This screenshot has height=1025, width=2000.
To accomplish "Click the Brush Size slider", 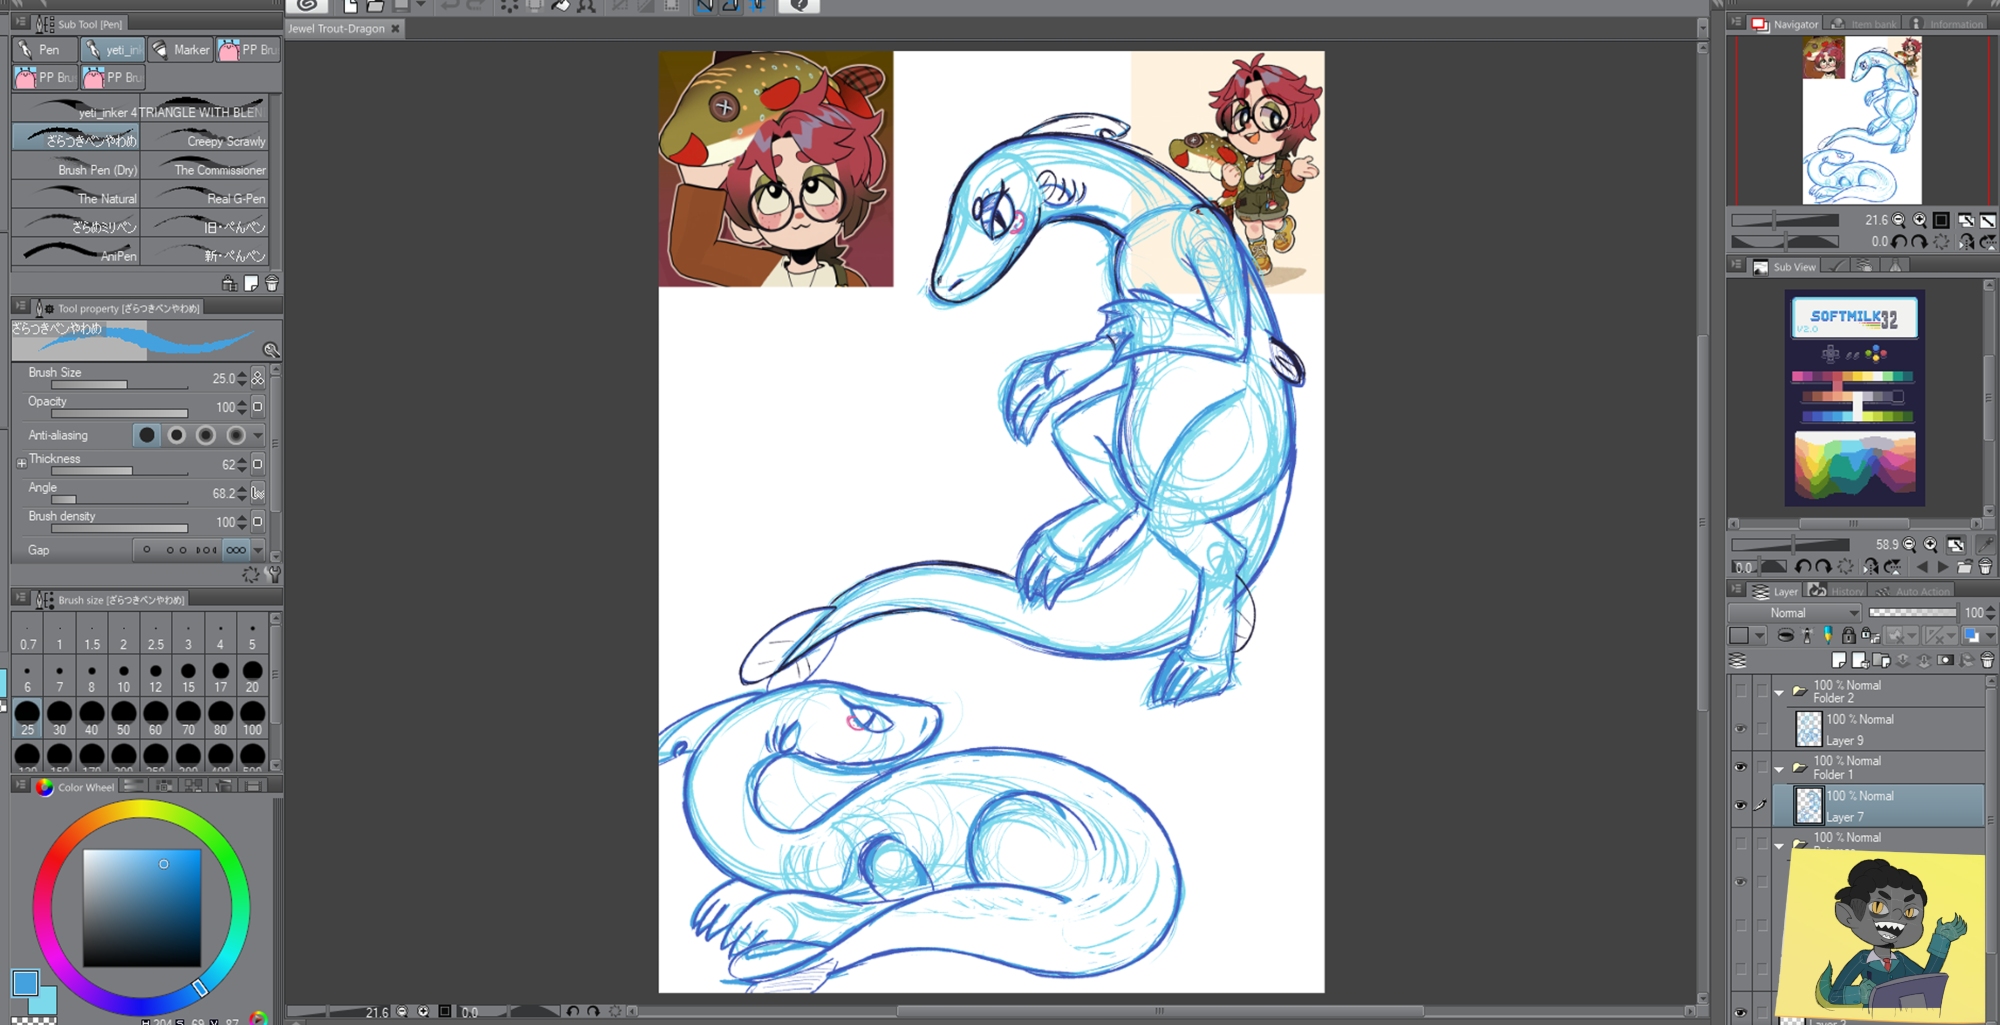I will [119, 385].
